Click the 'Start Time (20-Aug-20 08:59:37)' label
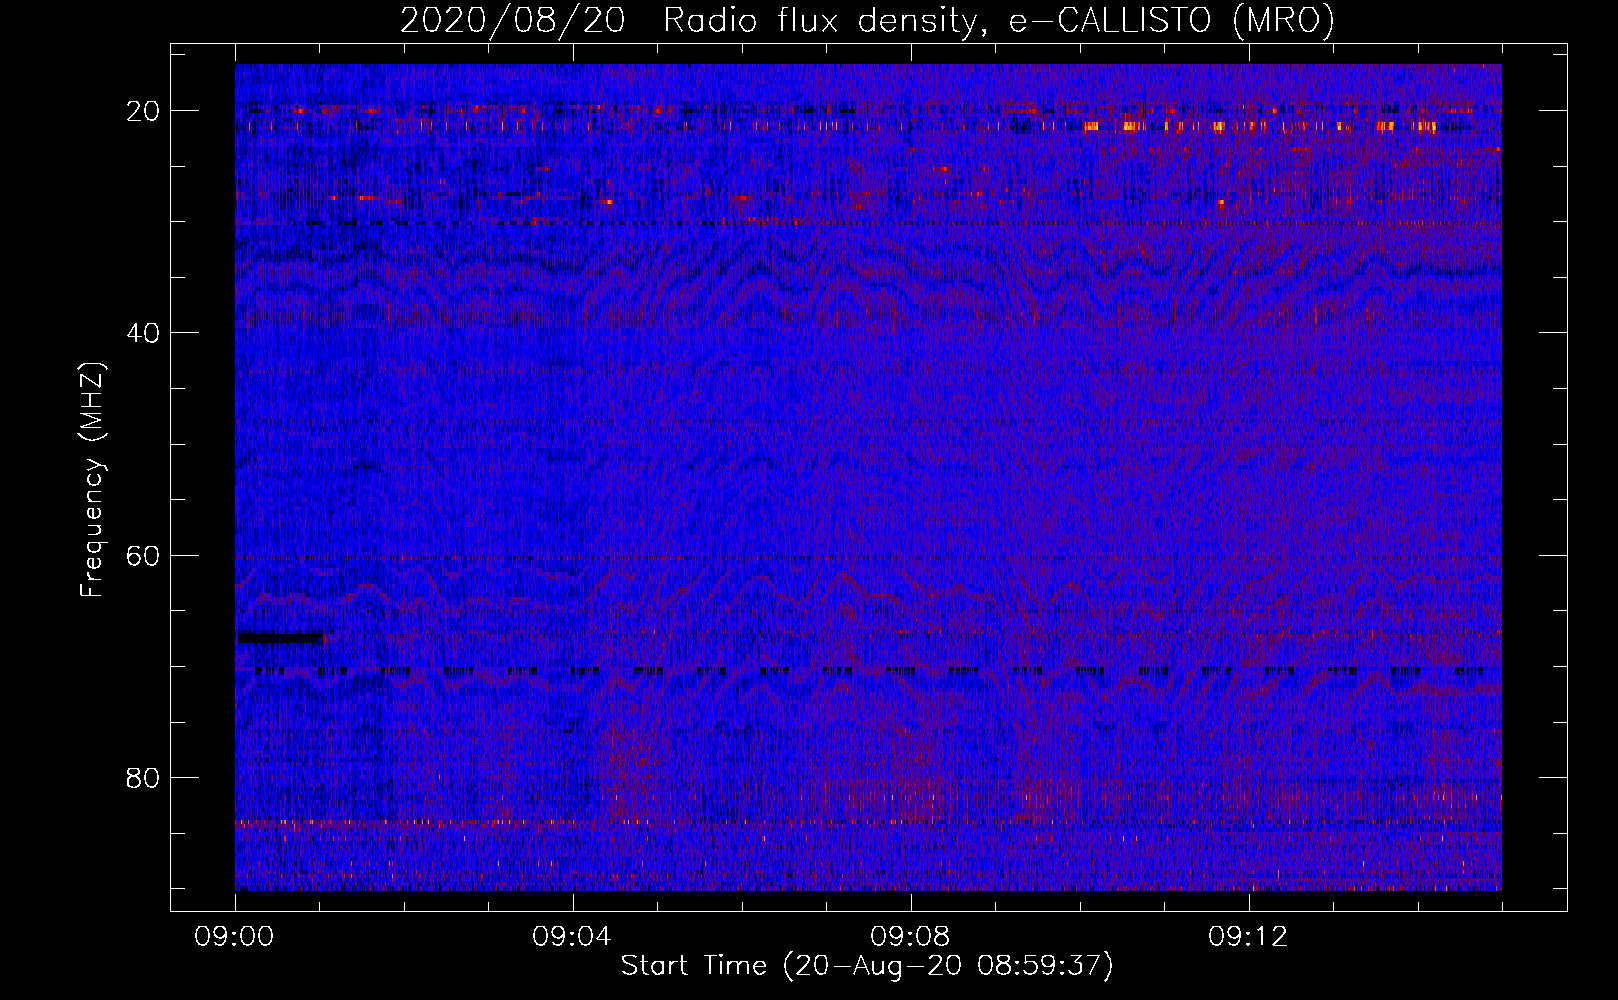1618x1000 pixels. pos(867,966)
